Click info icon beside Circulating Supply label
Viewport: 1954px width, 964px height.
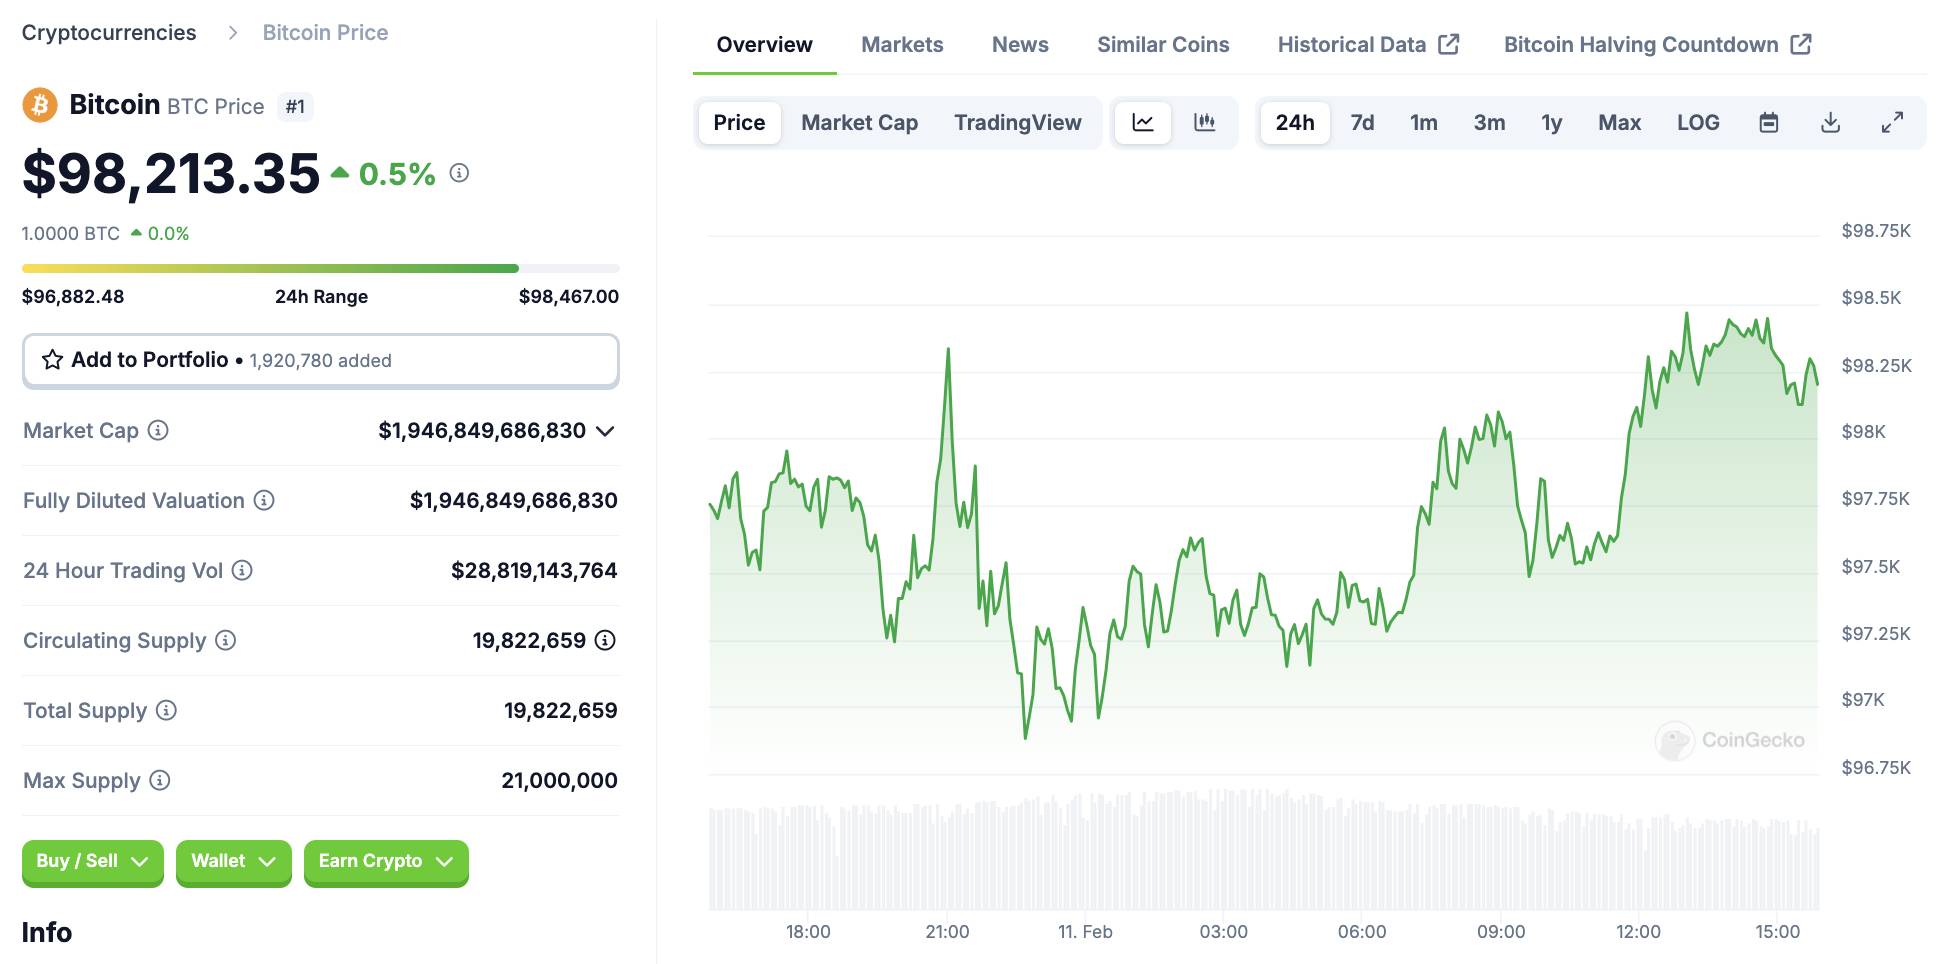[226, 640]
